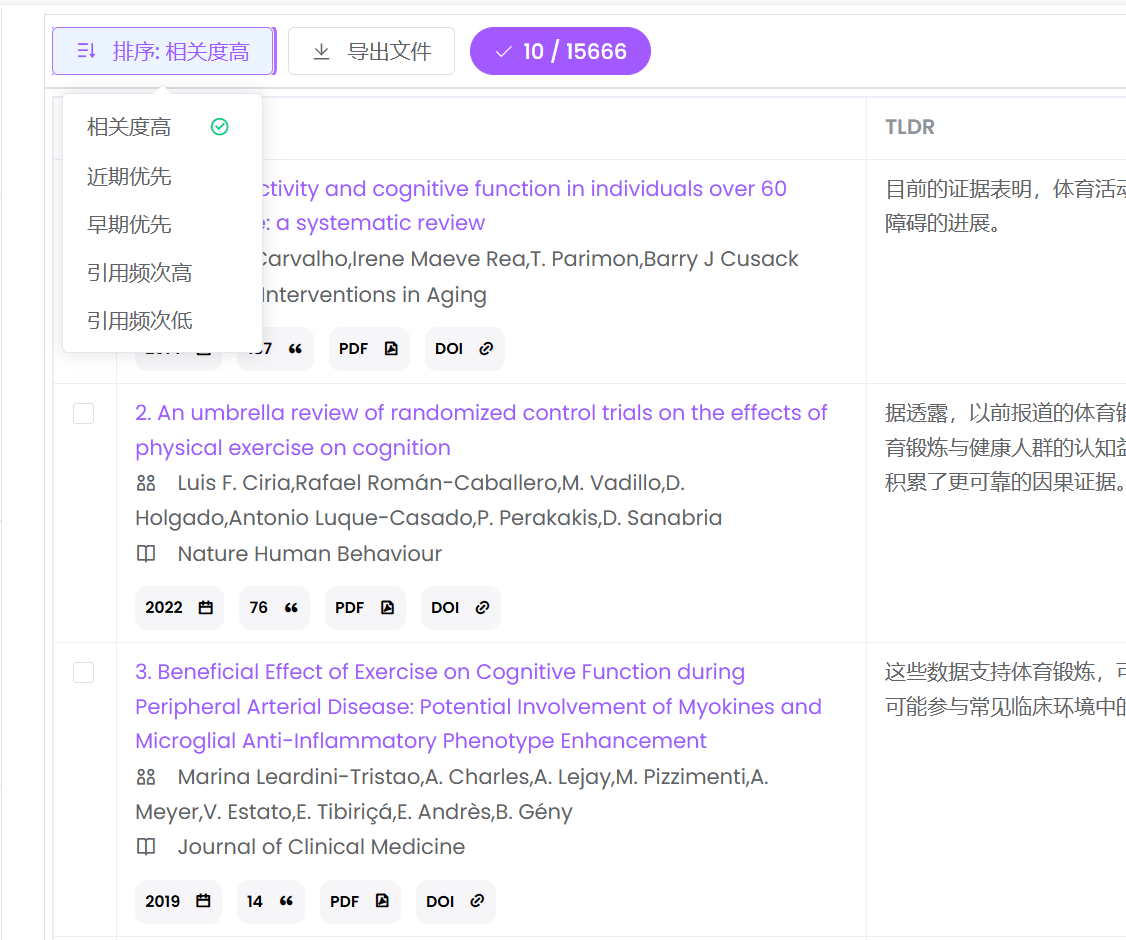Open the 排序 sort dropdown
This screenshot has width=1126, height=940.
pyautogui.click(x=163, y=50)
